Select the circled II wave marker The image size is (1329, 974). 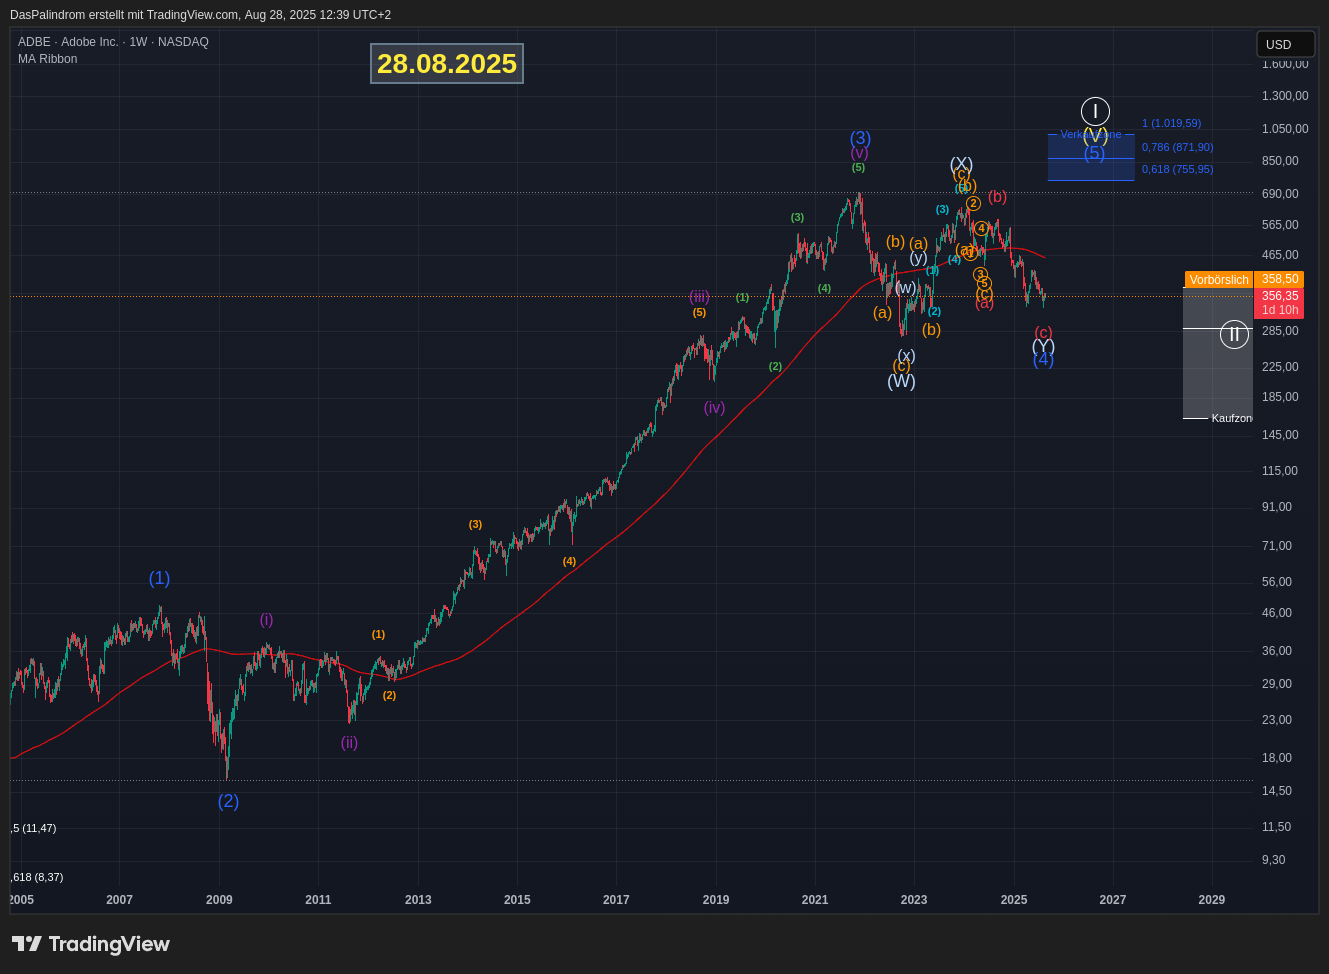click(x=1234, y=335)
